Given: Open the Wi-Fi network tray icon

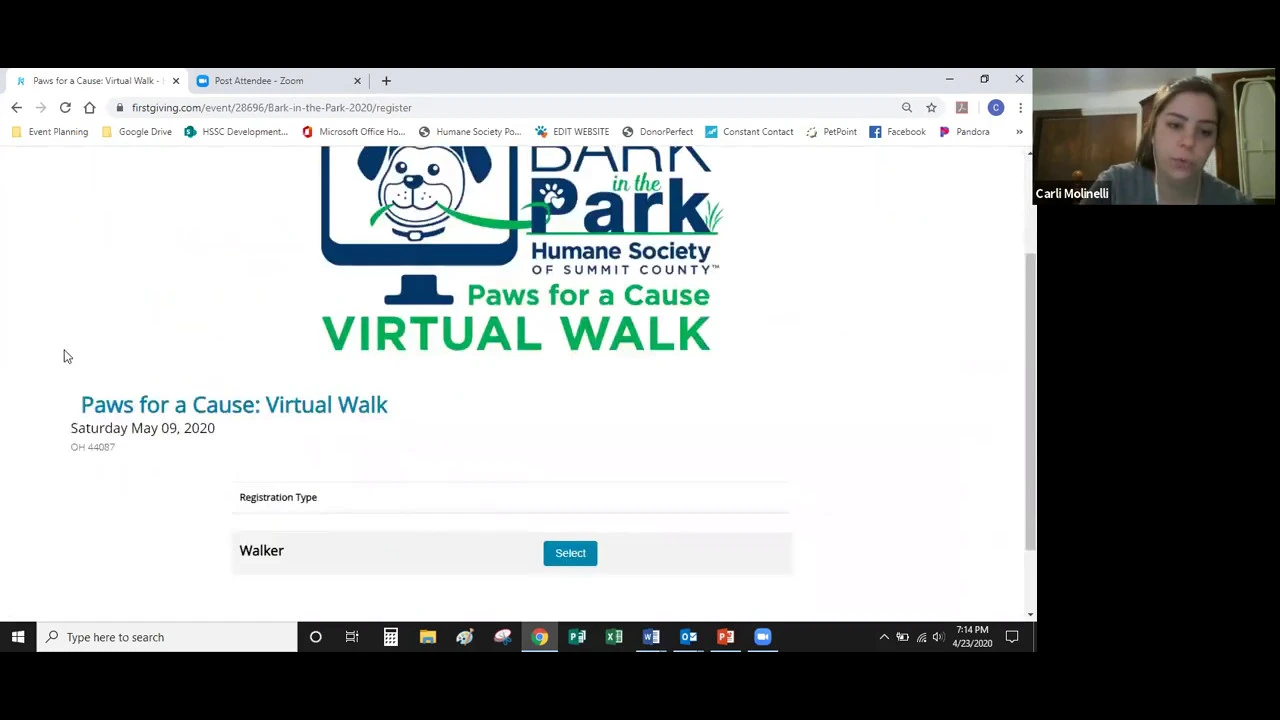Looking at the screenshot, I should click(x=921, y=637).
